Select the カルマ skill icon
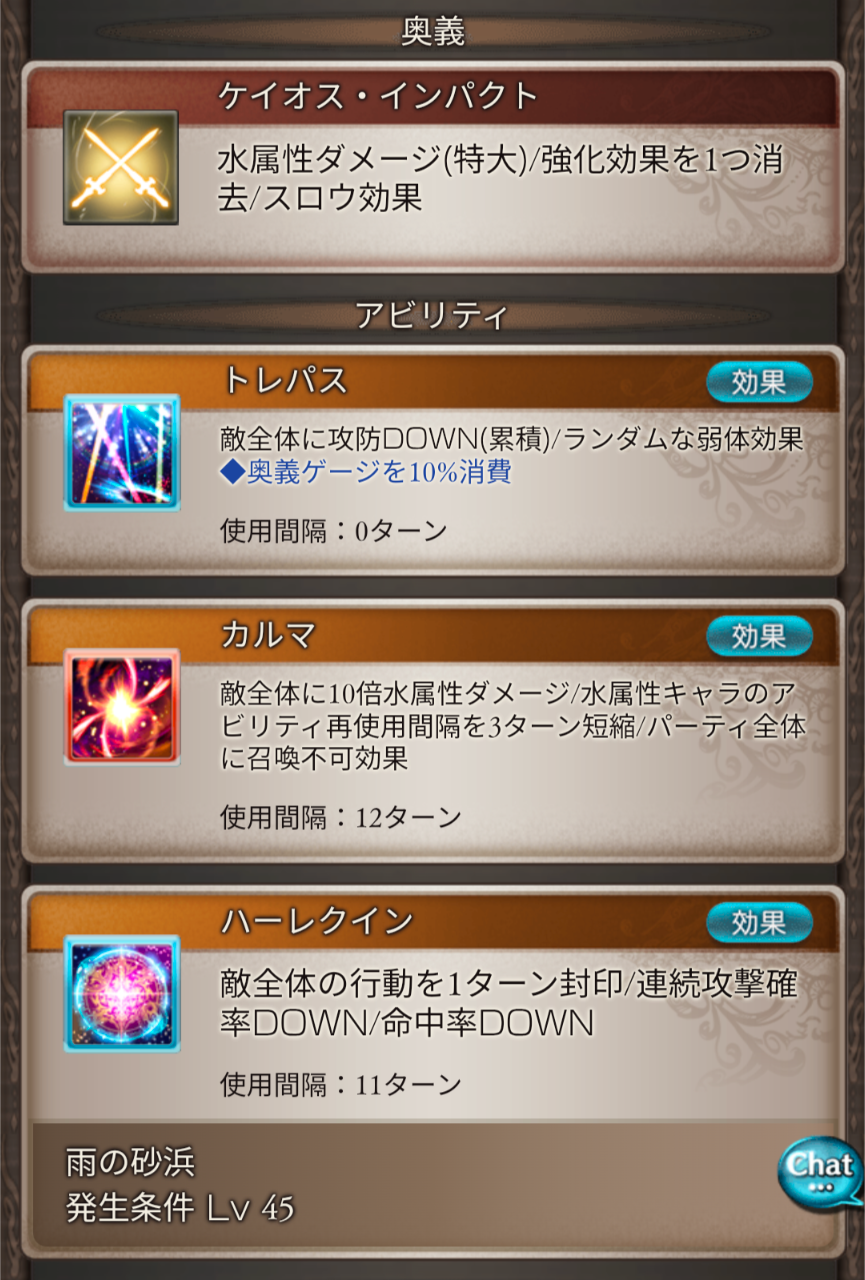The width and height of the screenshot is (865, 1280). (x=122, y=707)
